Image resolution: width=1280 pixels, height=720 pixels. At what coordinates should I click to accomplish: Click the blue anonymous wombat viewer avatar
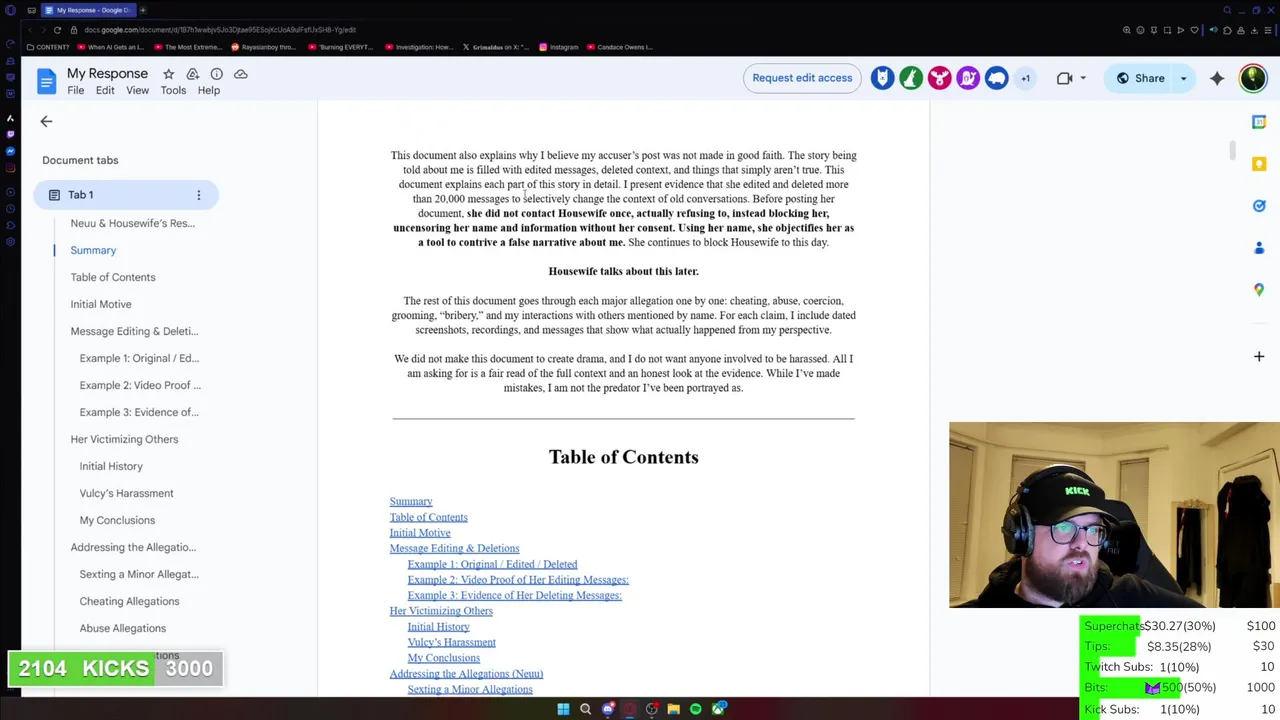click(996, 78)
